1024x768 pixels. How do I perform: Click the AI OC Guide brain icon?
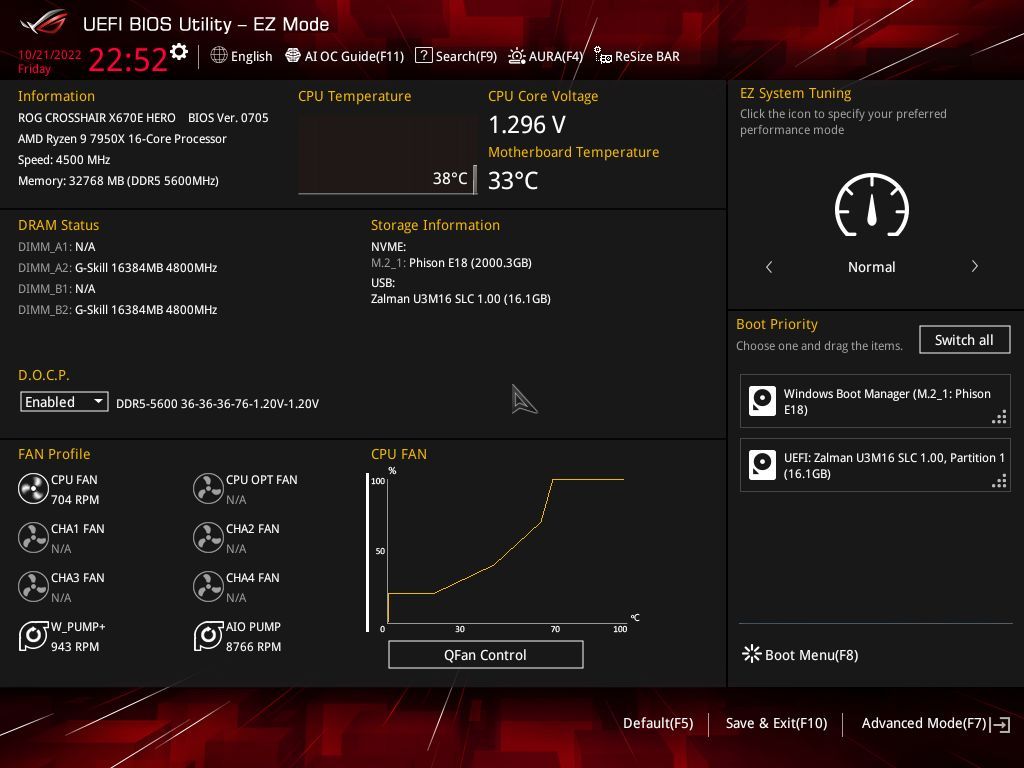[293, 56]
